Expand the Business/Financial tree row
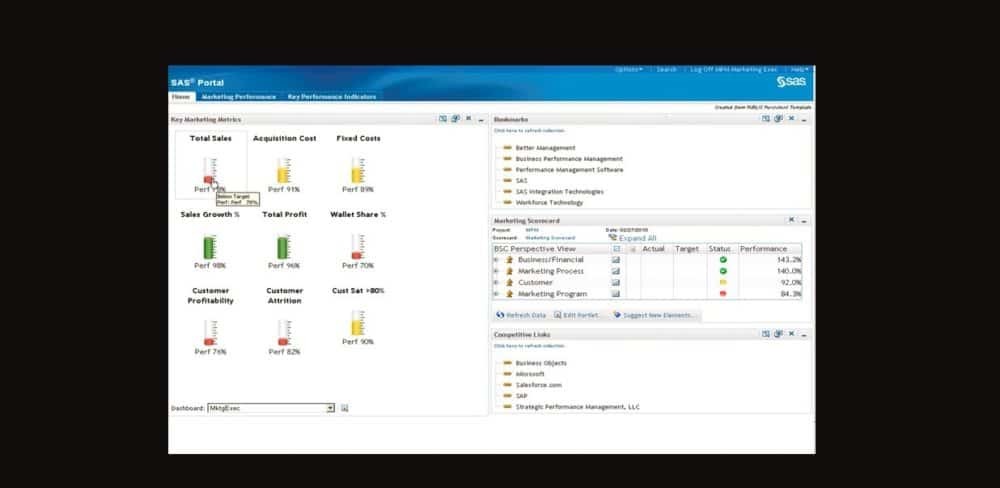 [x=496, y=260]
